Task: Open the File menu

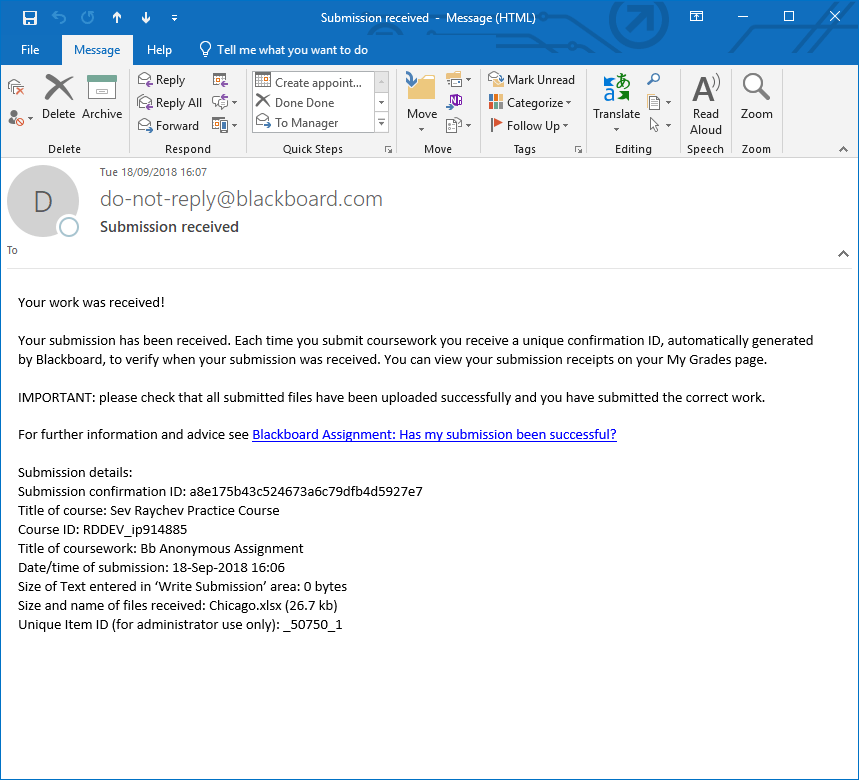Action: [30, 50]
